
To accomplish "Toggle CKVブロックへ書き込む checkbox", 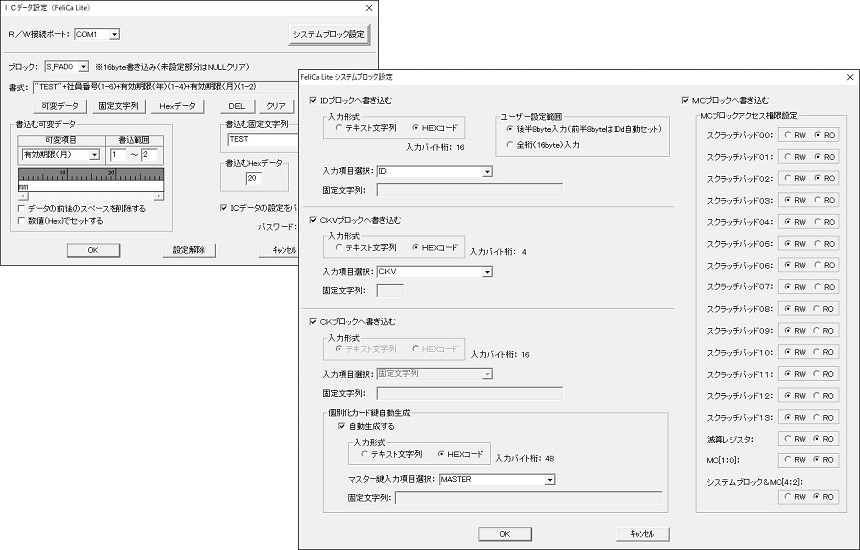I will click(313, 220).
